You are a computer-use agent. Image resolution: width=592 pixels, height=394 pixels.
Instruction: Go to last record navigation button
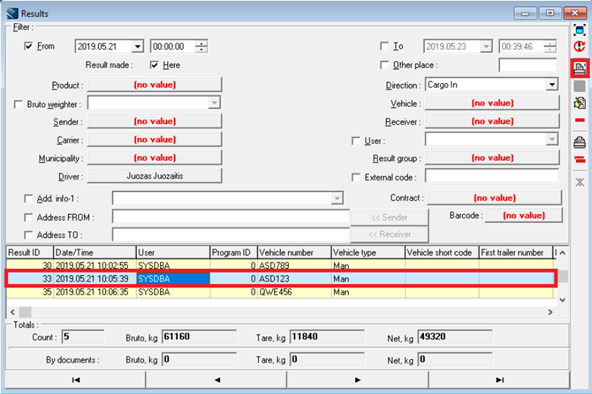pyautogui.click(x=499, y=380)
